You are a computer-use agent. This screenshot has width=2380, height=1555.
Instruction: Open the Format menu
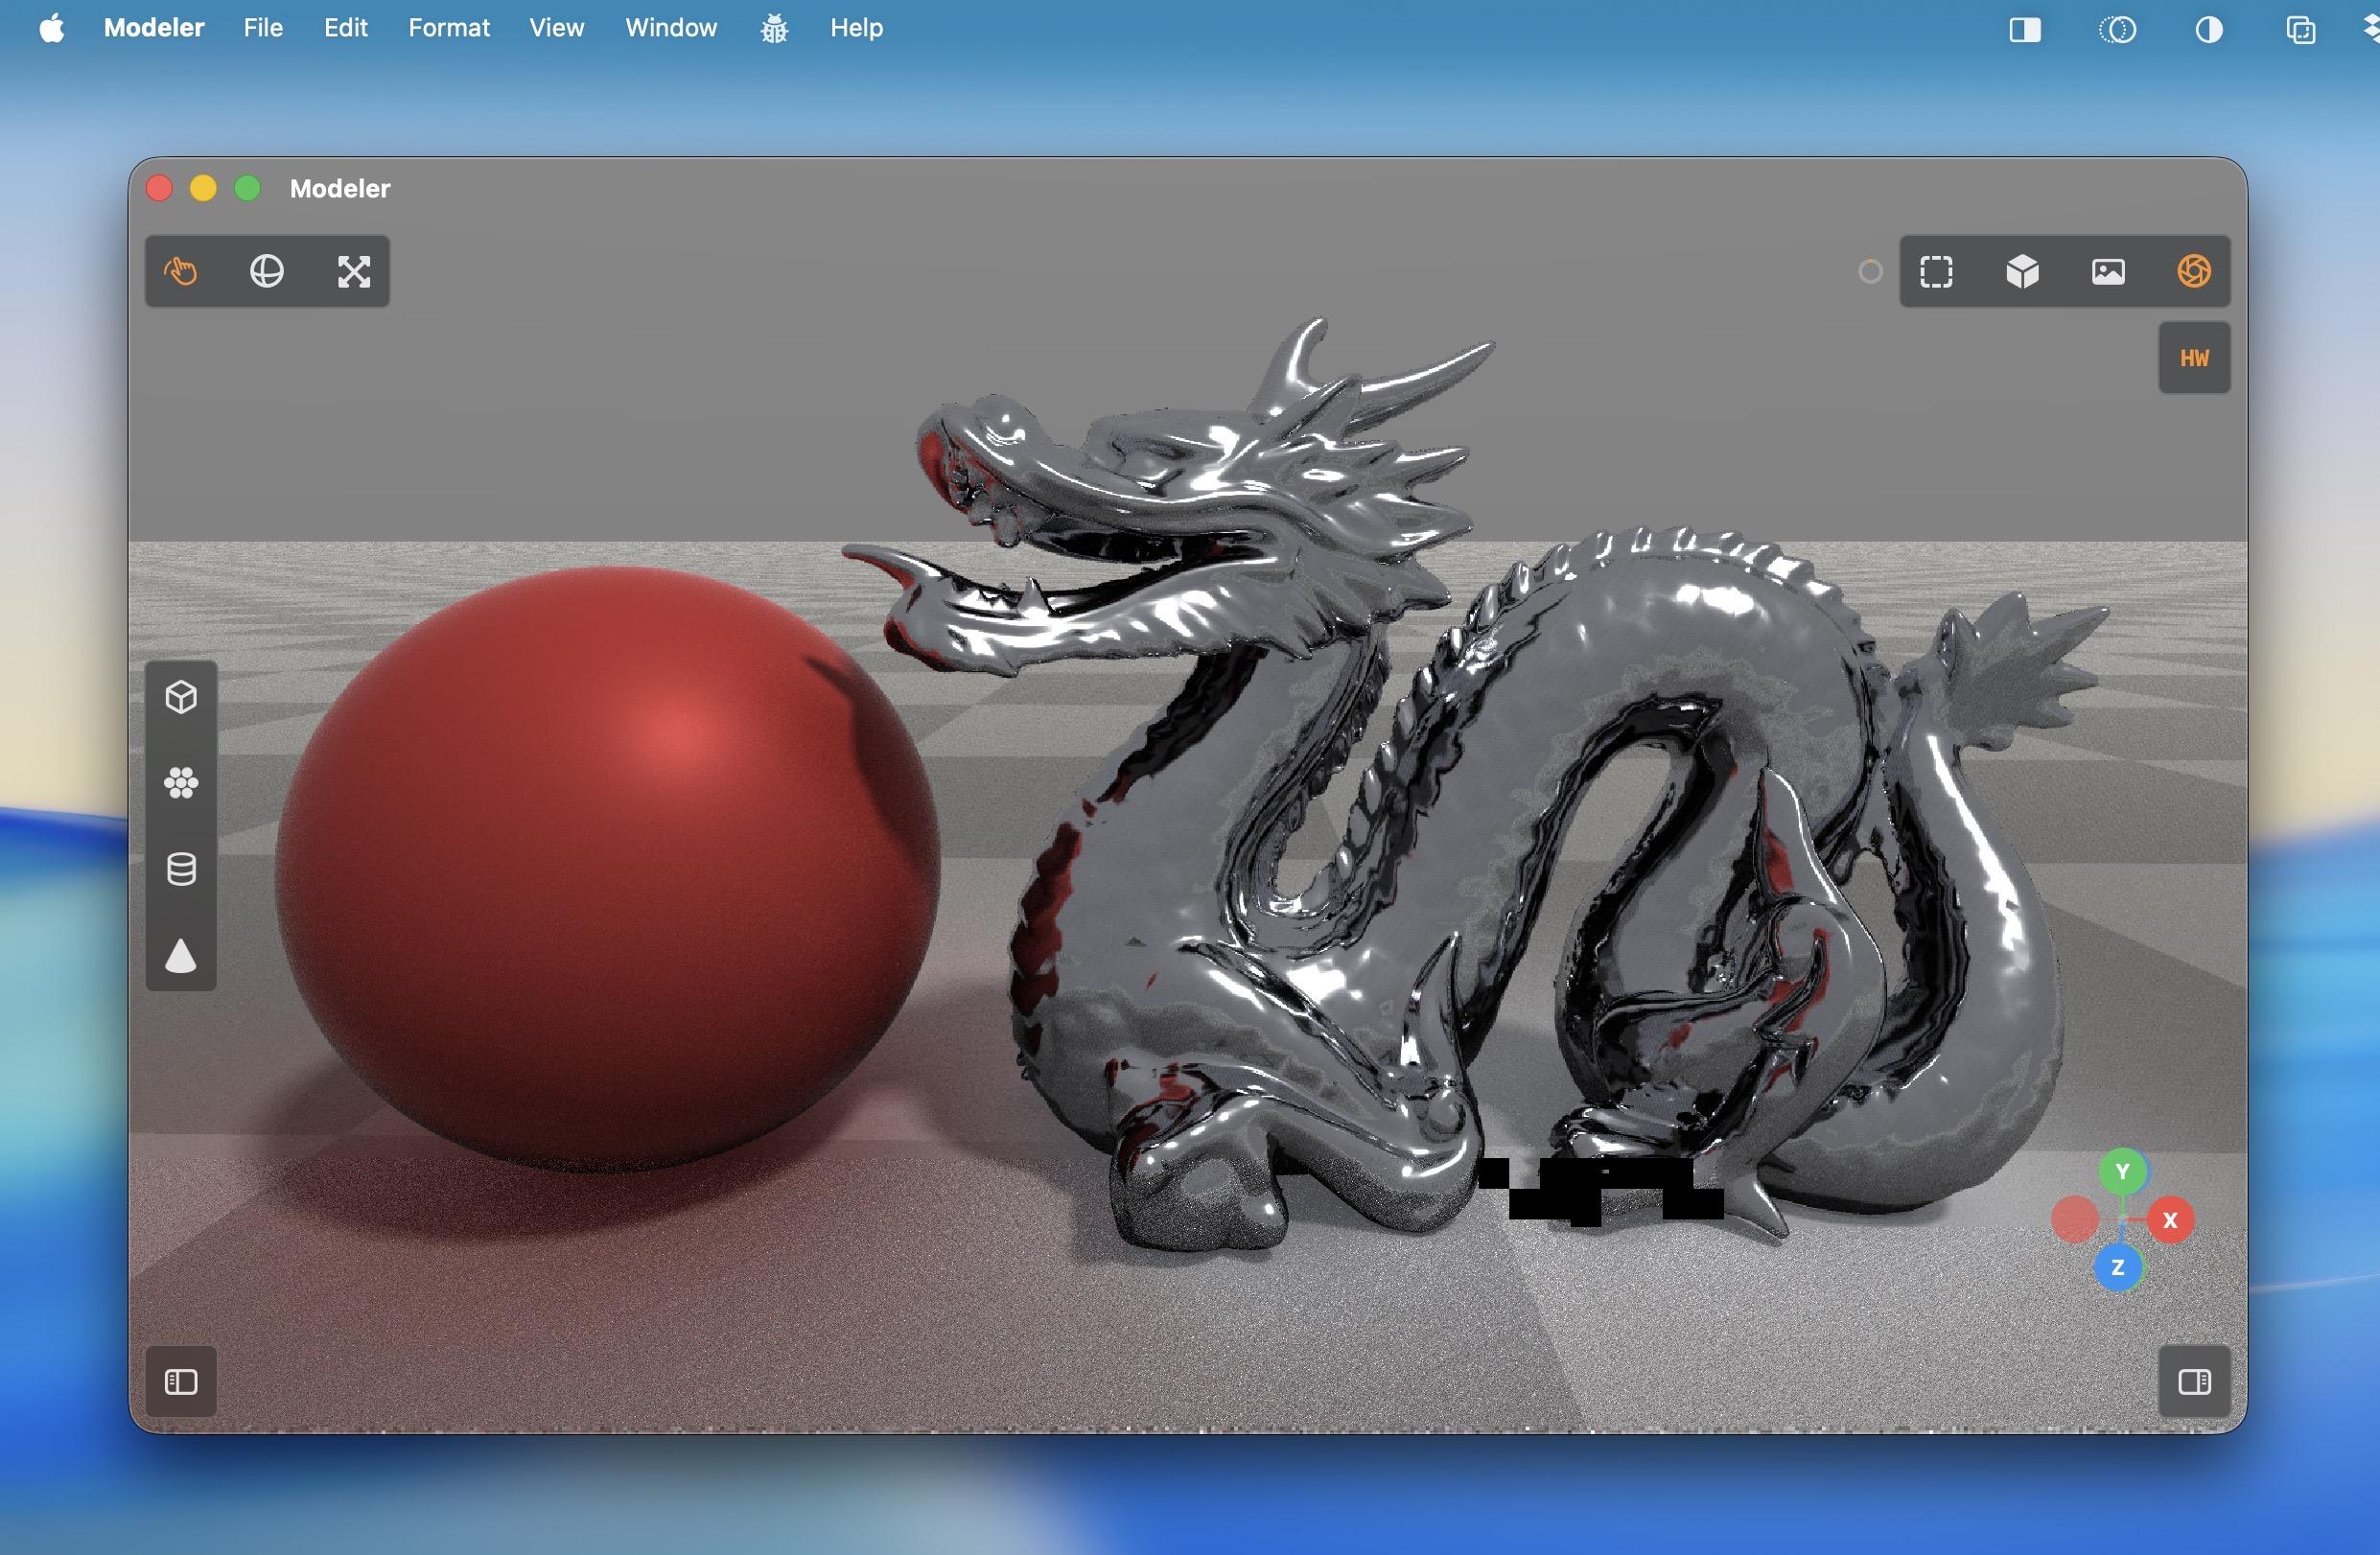point(449,28)
